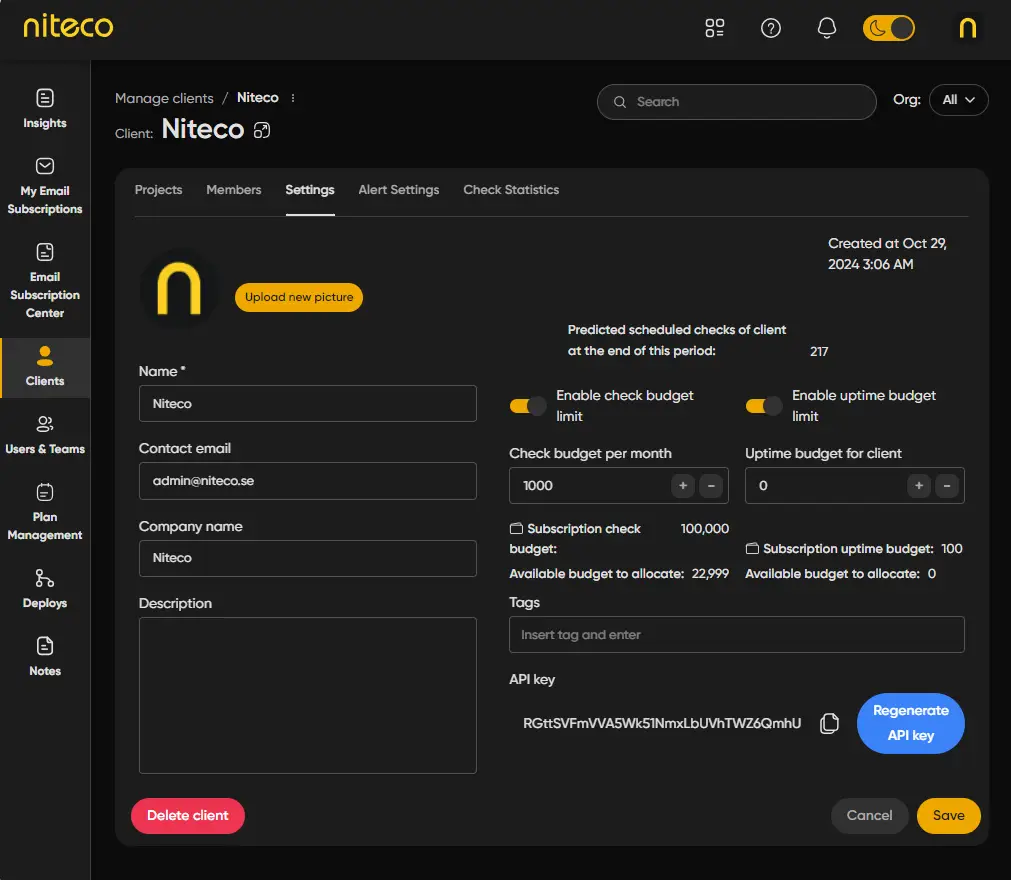Click Regenerate API key button

(x=910, y=723)
